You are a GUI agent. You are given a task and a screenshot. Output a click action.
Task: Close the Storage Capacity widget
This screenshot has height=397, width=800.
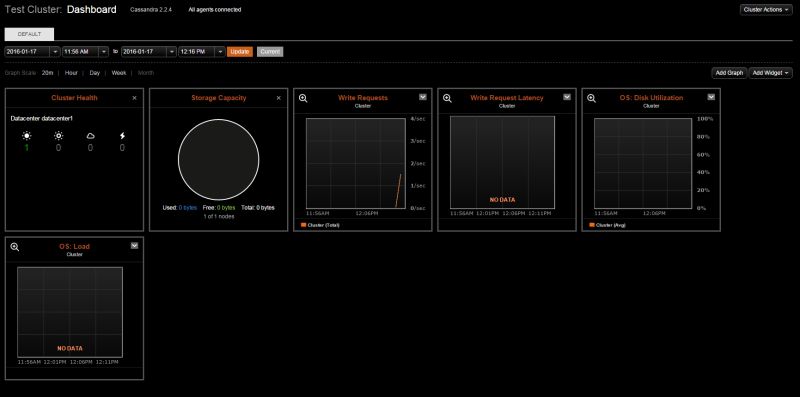click(x=279, y=98)
